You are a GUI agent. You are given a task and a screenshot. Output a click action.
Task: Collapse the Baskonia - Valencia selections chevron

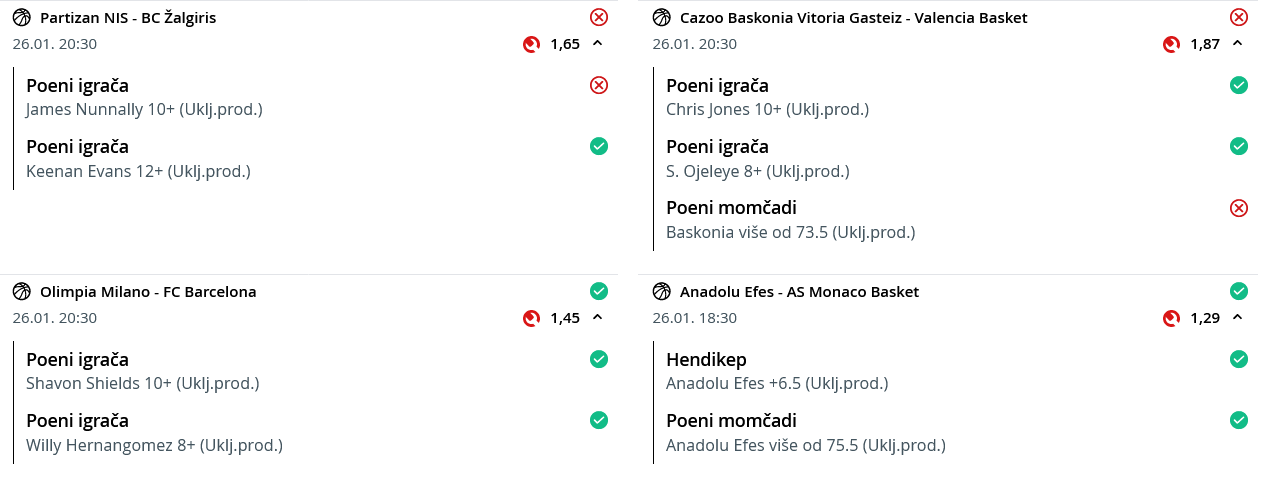(x=1237, y=43)
